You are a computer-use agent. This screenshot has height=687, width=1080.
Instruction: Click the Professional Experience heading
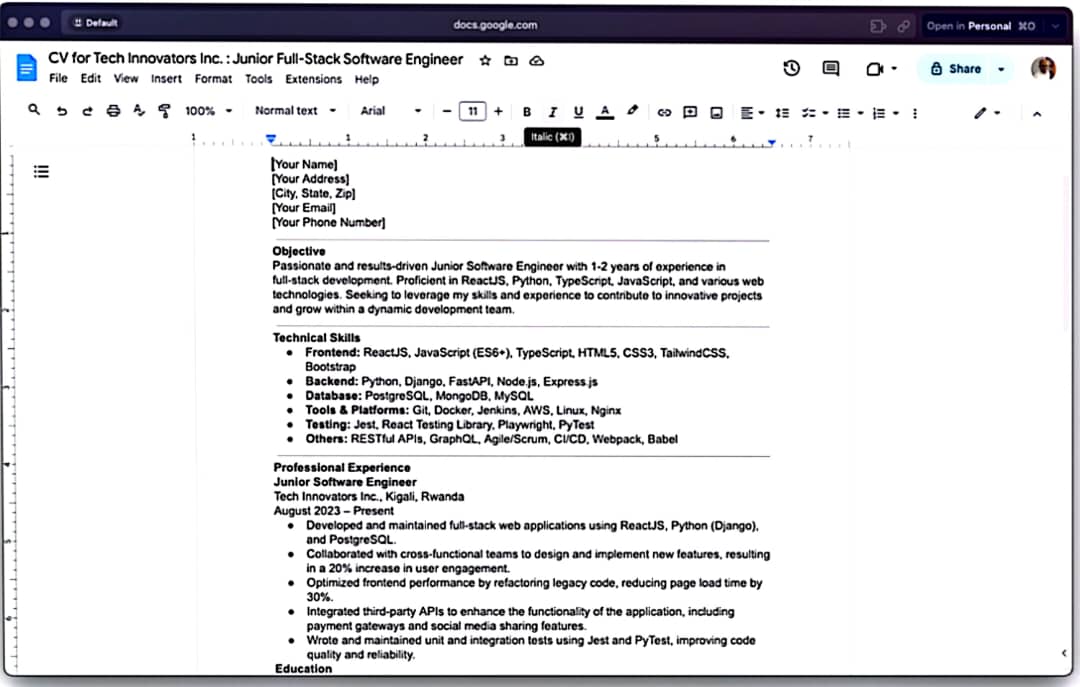tap(342, 467)
